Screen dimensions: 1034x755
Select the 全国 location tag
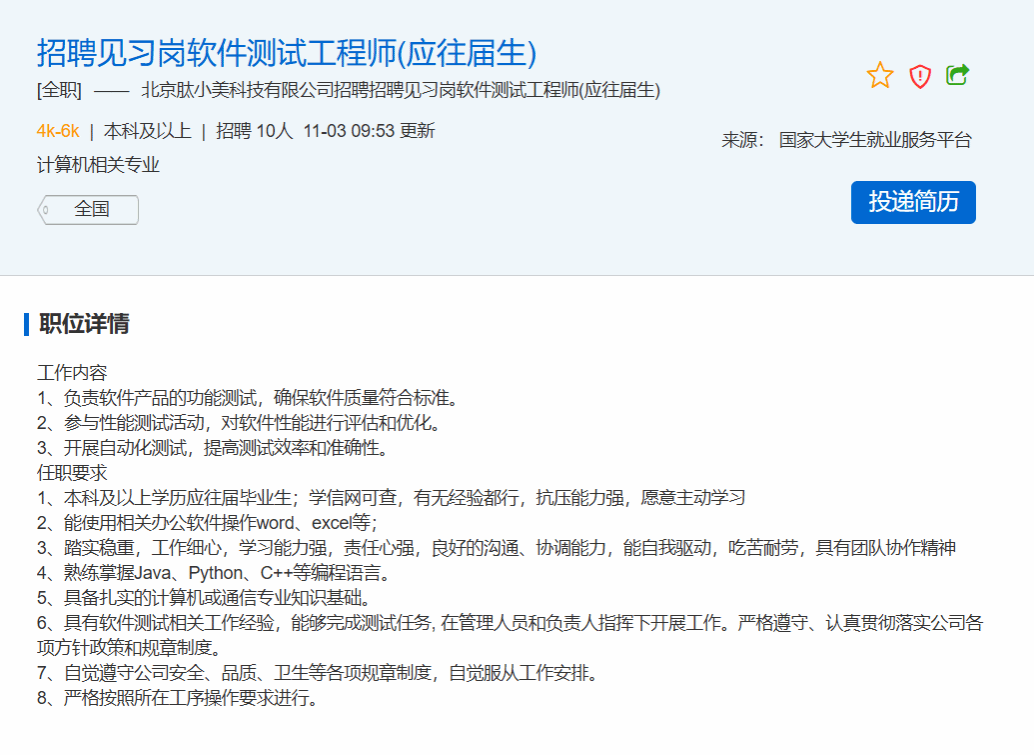pos(91,210)
